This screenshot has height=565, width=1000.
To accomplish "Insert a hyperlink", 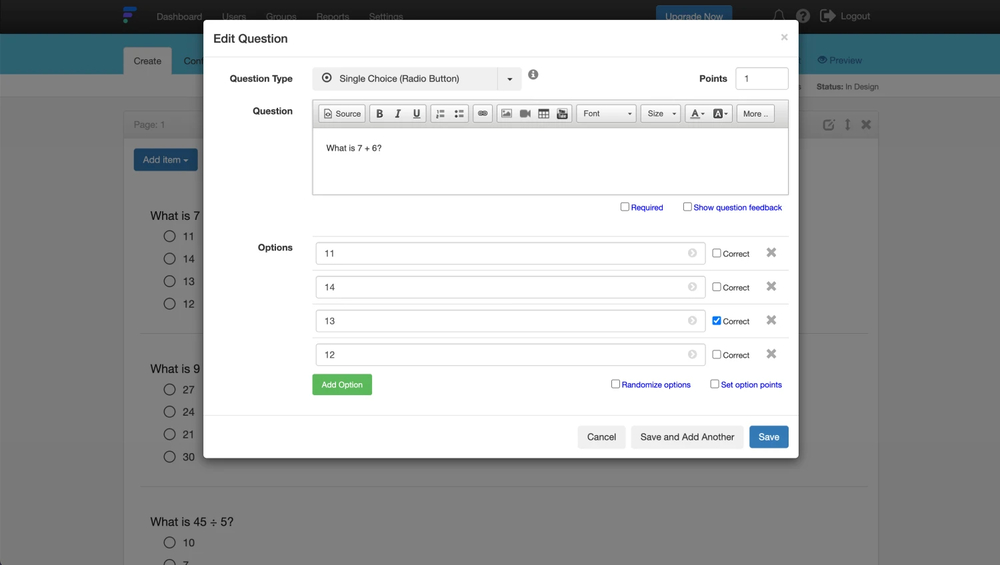I will (x=483, y=114).
